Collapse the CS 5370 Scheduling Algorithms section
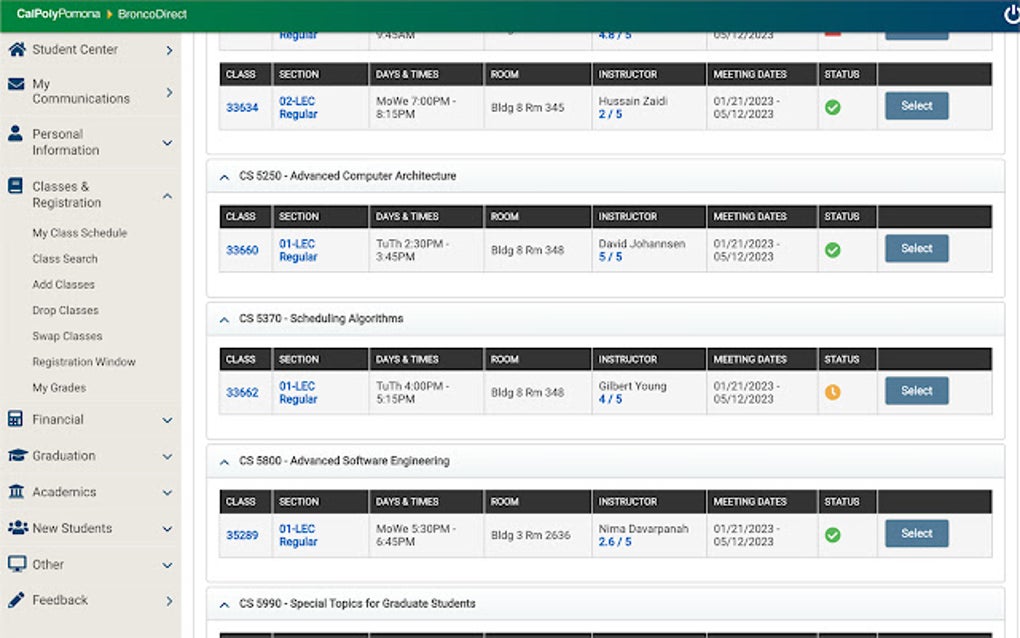The width and height of the screenshot is (1020, 638). pos(224,319)
